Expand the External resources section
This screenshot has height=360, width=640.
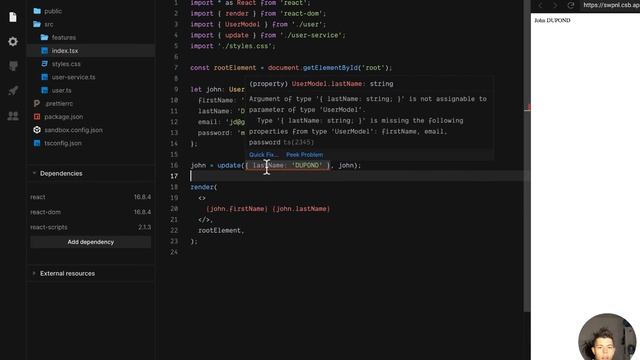click(91, 273)
